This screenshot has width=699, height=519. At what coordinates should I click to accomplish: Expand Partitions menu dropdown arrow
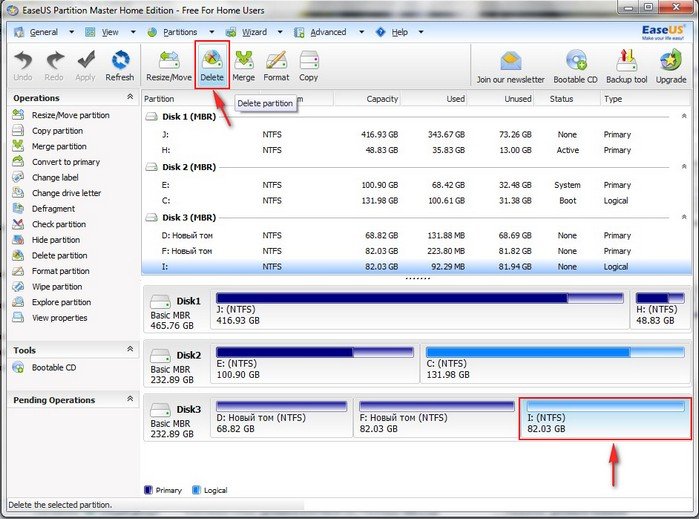point(211,32)
